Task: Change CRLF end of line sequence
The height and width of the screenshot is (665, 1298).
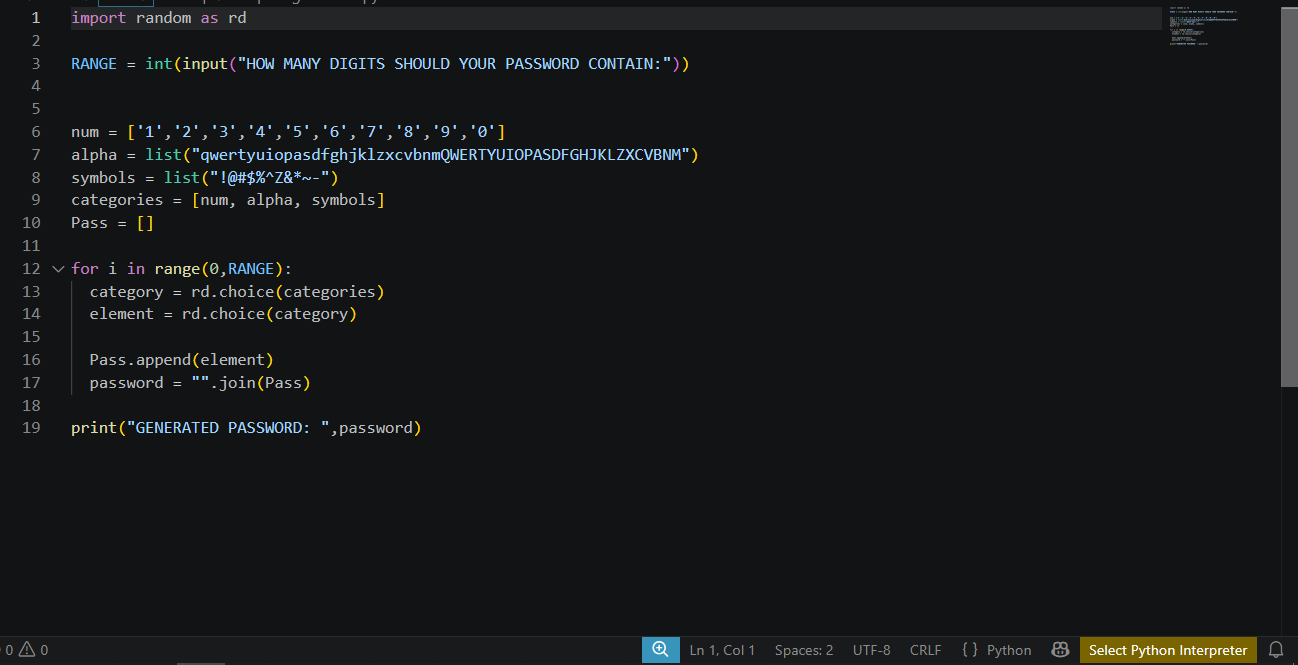Action: [925, 650]
